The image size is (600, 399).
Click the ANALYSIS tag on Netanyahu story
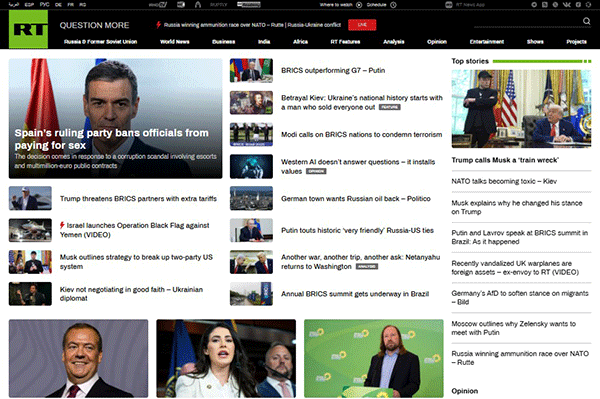coord(367,267)
